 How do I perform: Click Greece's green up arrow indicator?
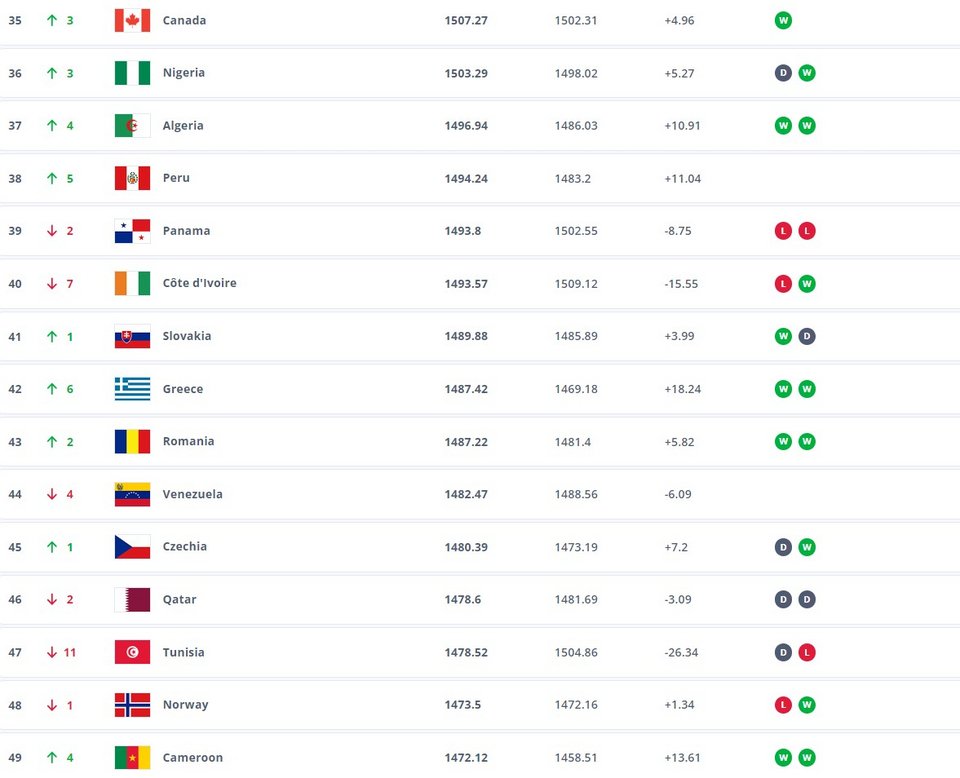pos(52,389)
